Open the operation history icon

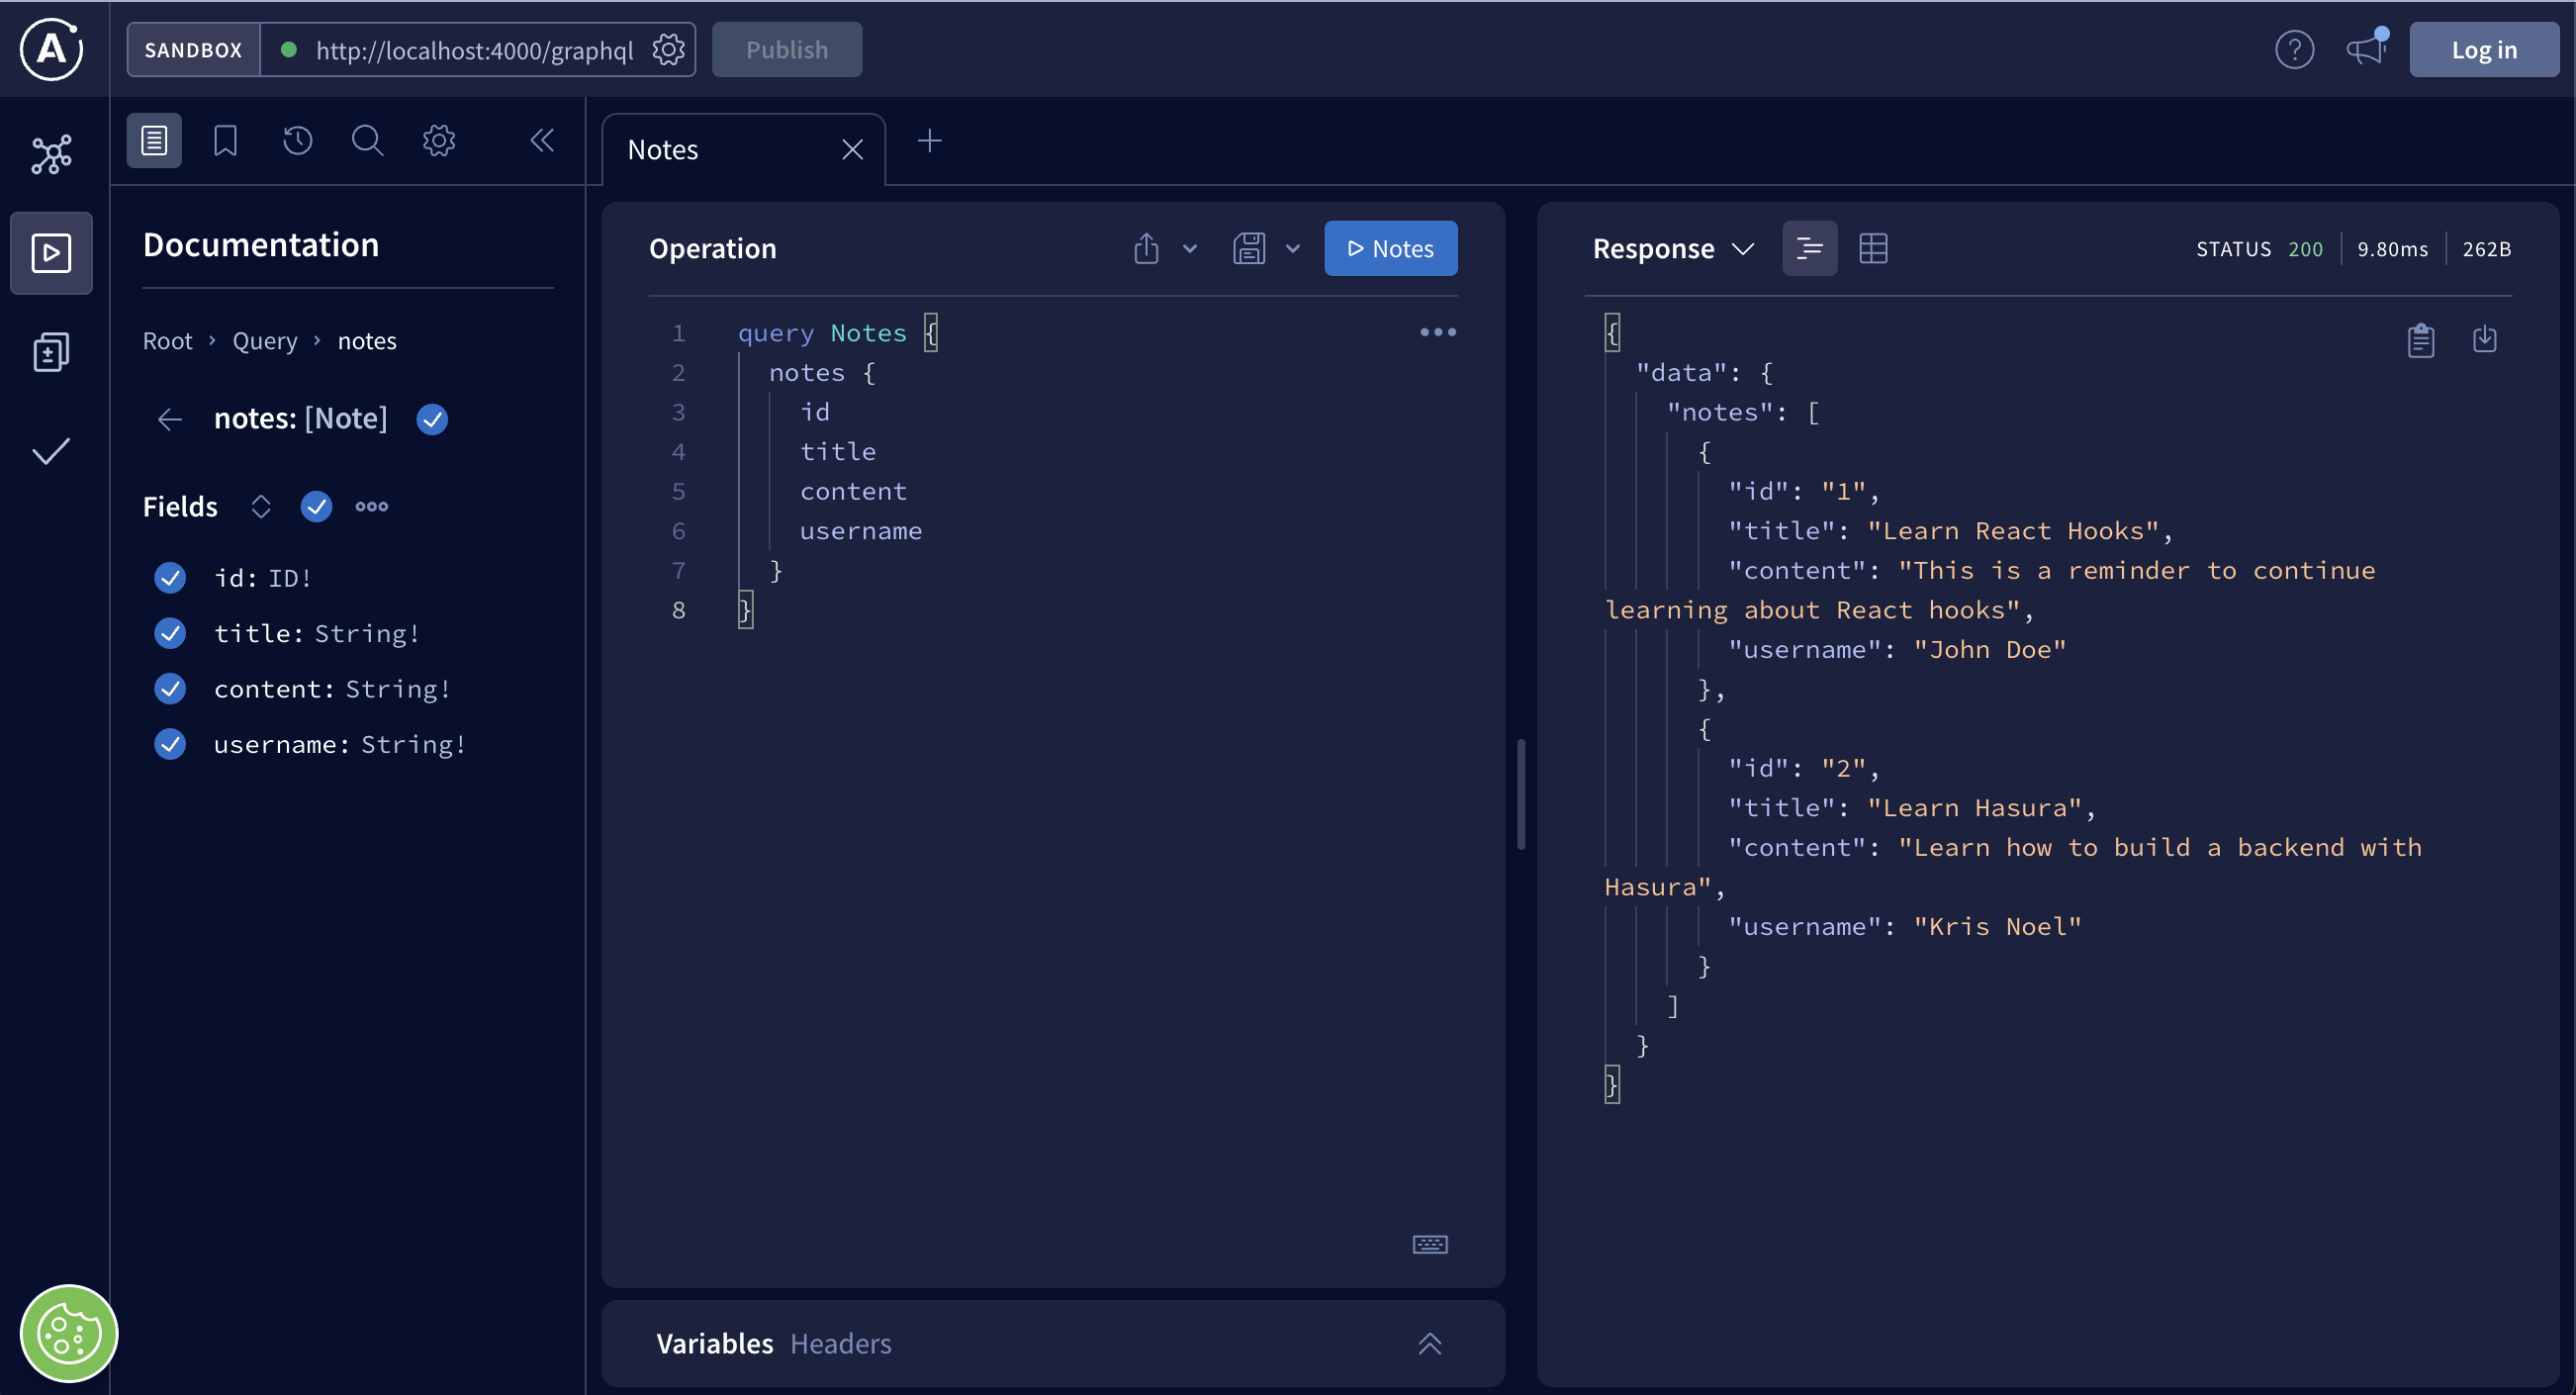tap(297, 140)
